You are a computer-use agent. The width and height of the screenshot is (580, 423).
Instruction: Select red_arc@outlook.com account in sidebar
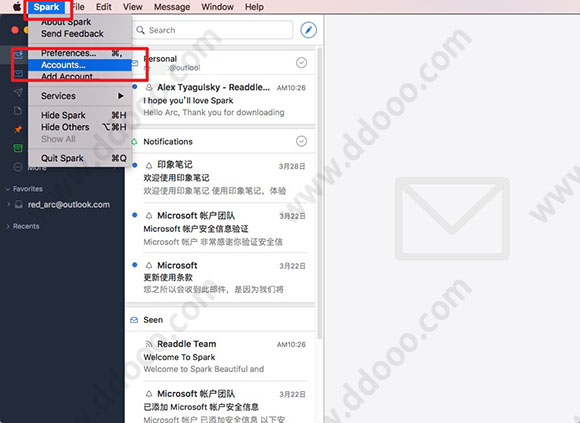click(x=69, y=204)
